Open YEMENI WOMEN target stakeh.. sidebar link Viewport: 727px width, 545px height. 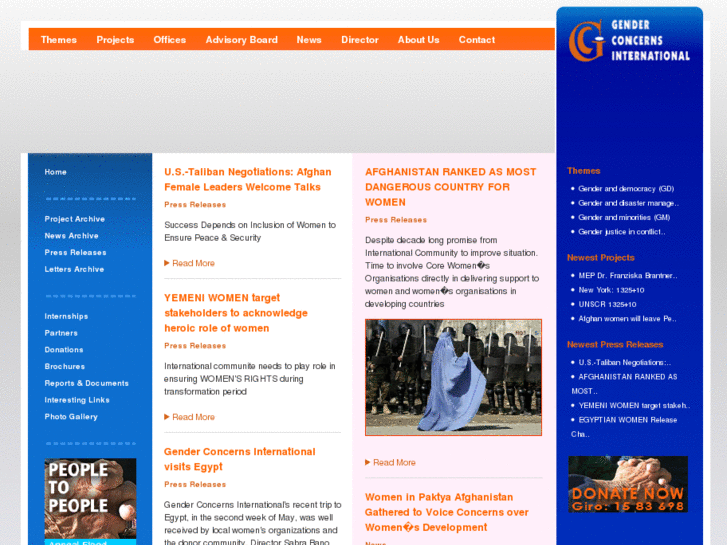click(634, 405)
